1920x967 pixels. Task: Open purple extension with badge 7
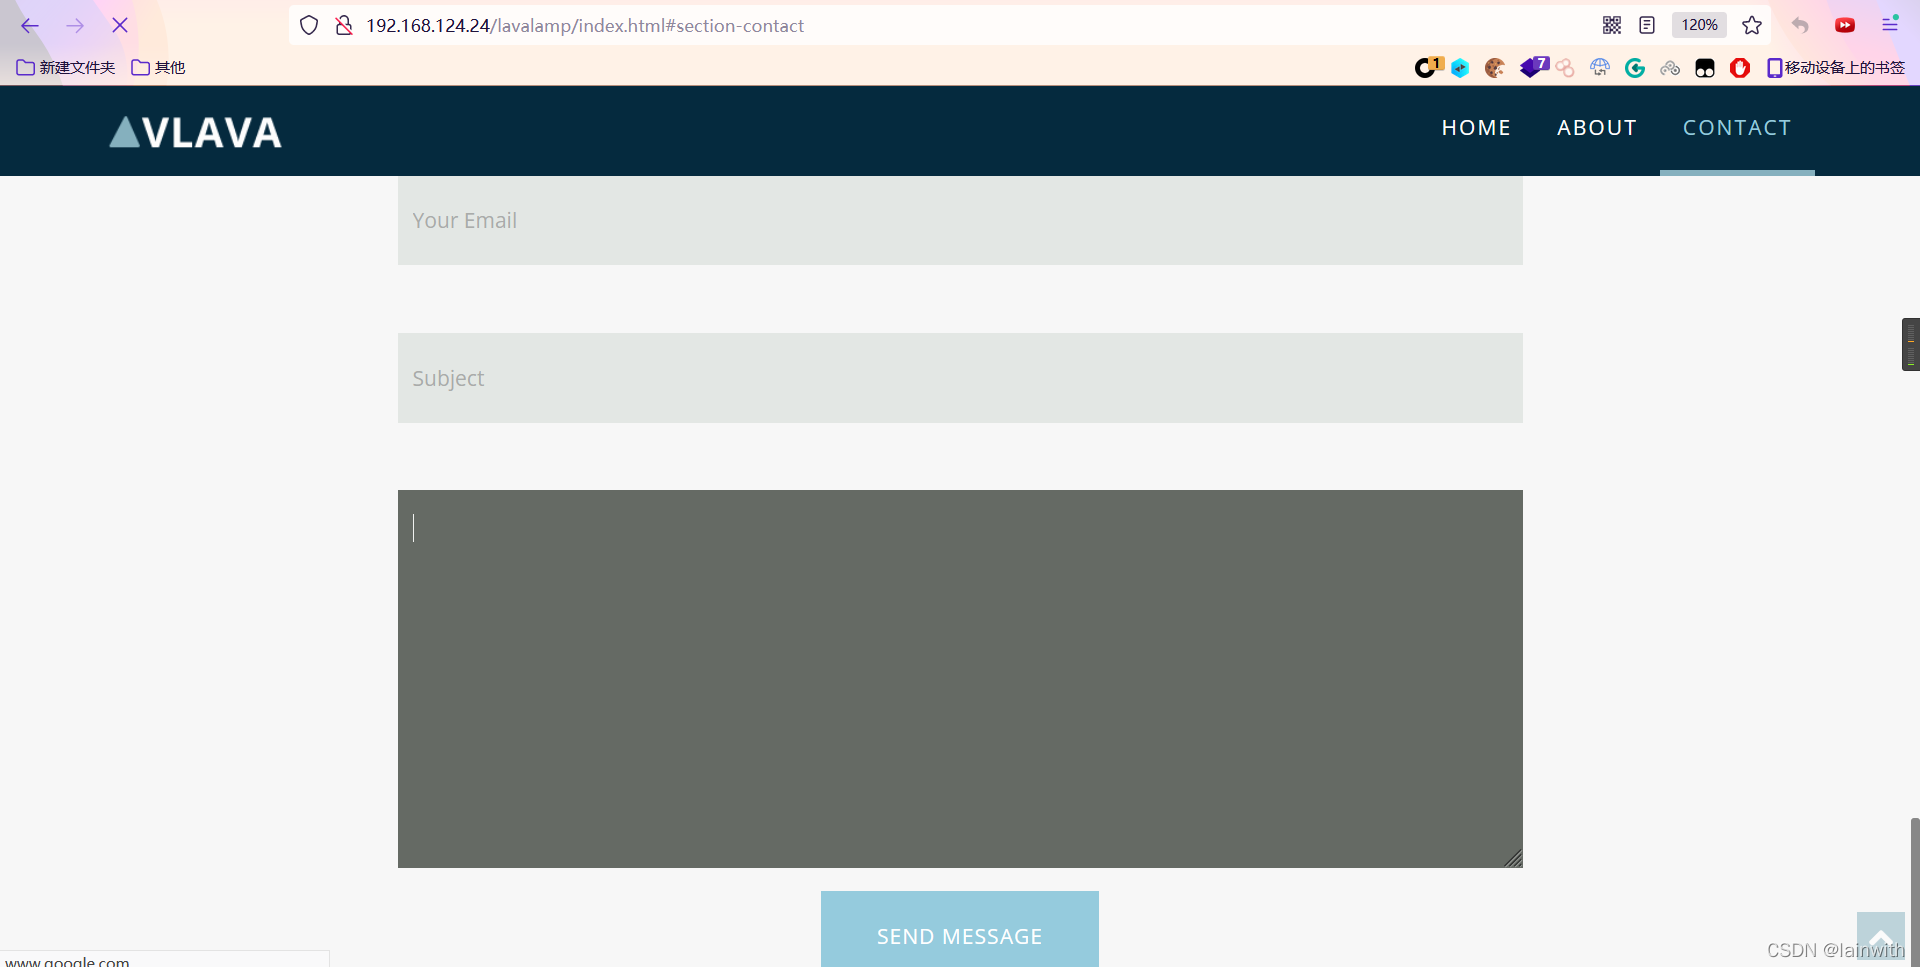coord(1534,67)
